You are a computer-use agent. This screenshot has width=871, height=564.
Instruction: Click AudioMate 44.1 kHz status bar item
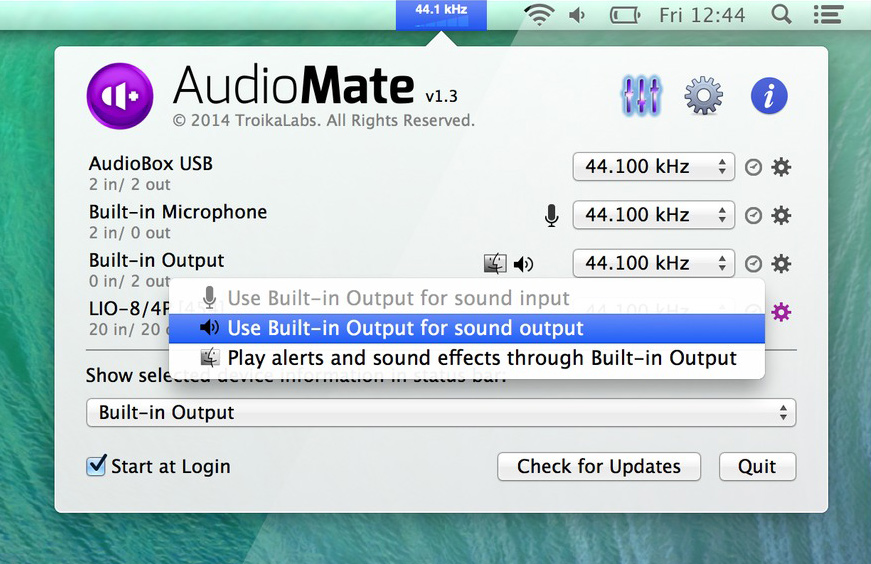point(441,15)
